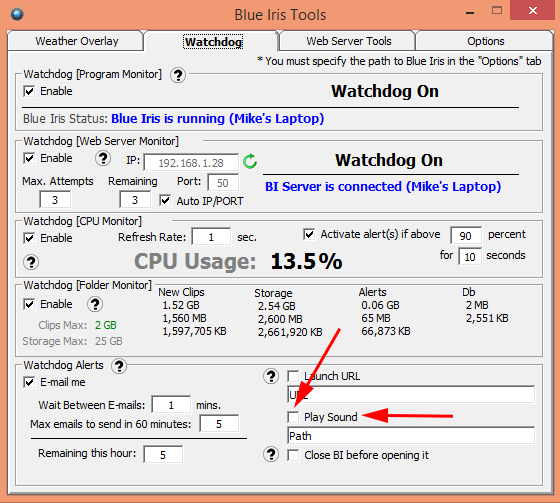The width and height of the screenshot is (560, 503).
Task: Click the Clips Max 2 GB value
Action: tap(106, 325)
